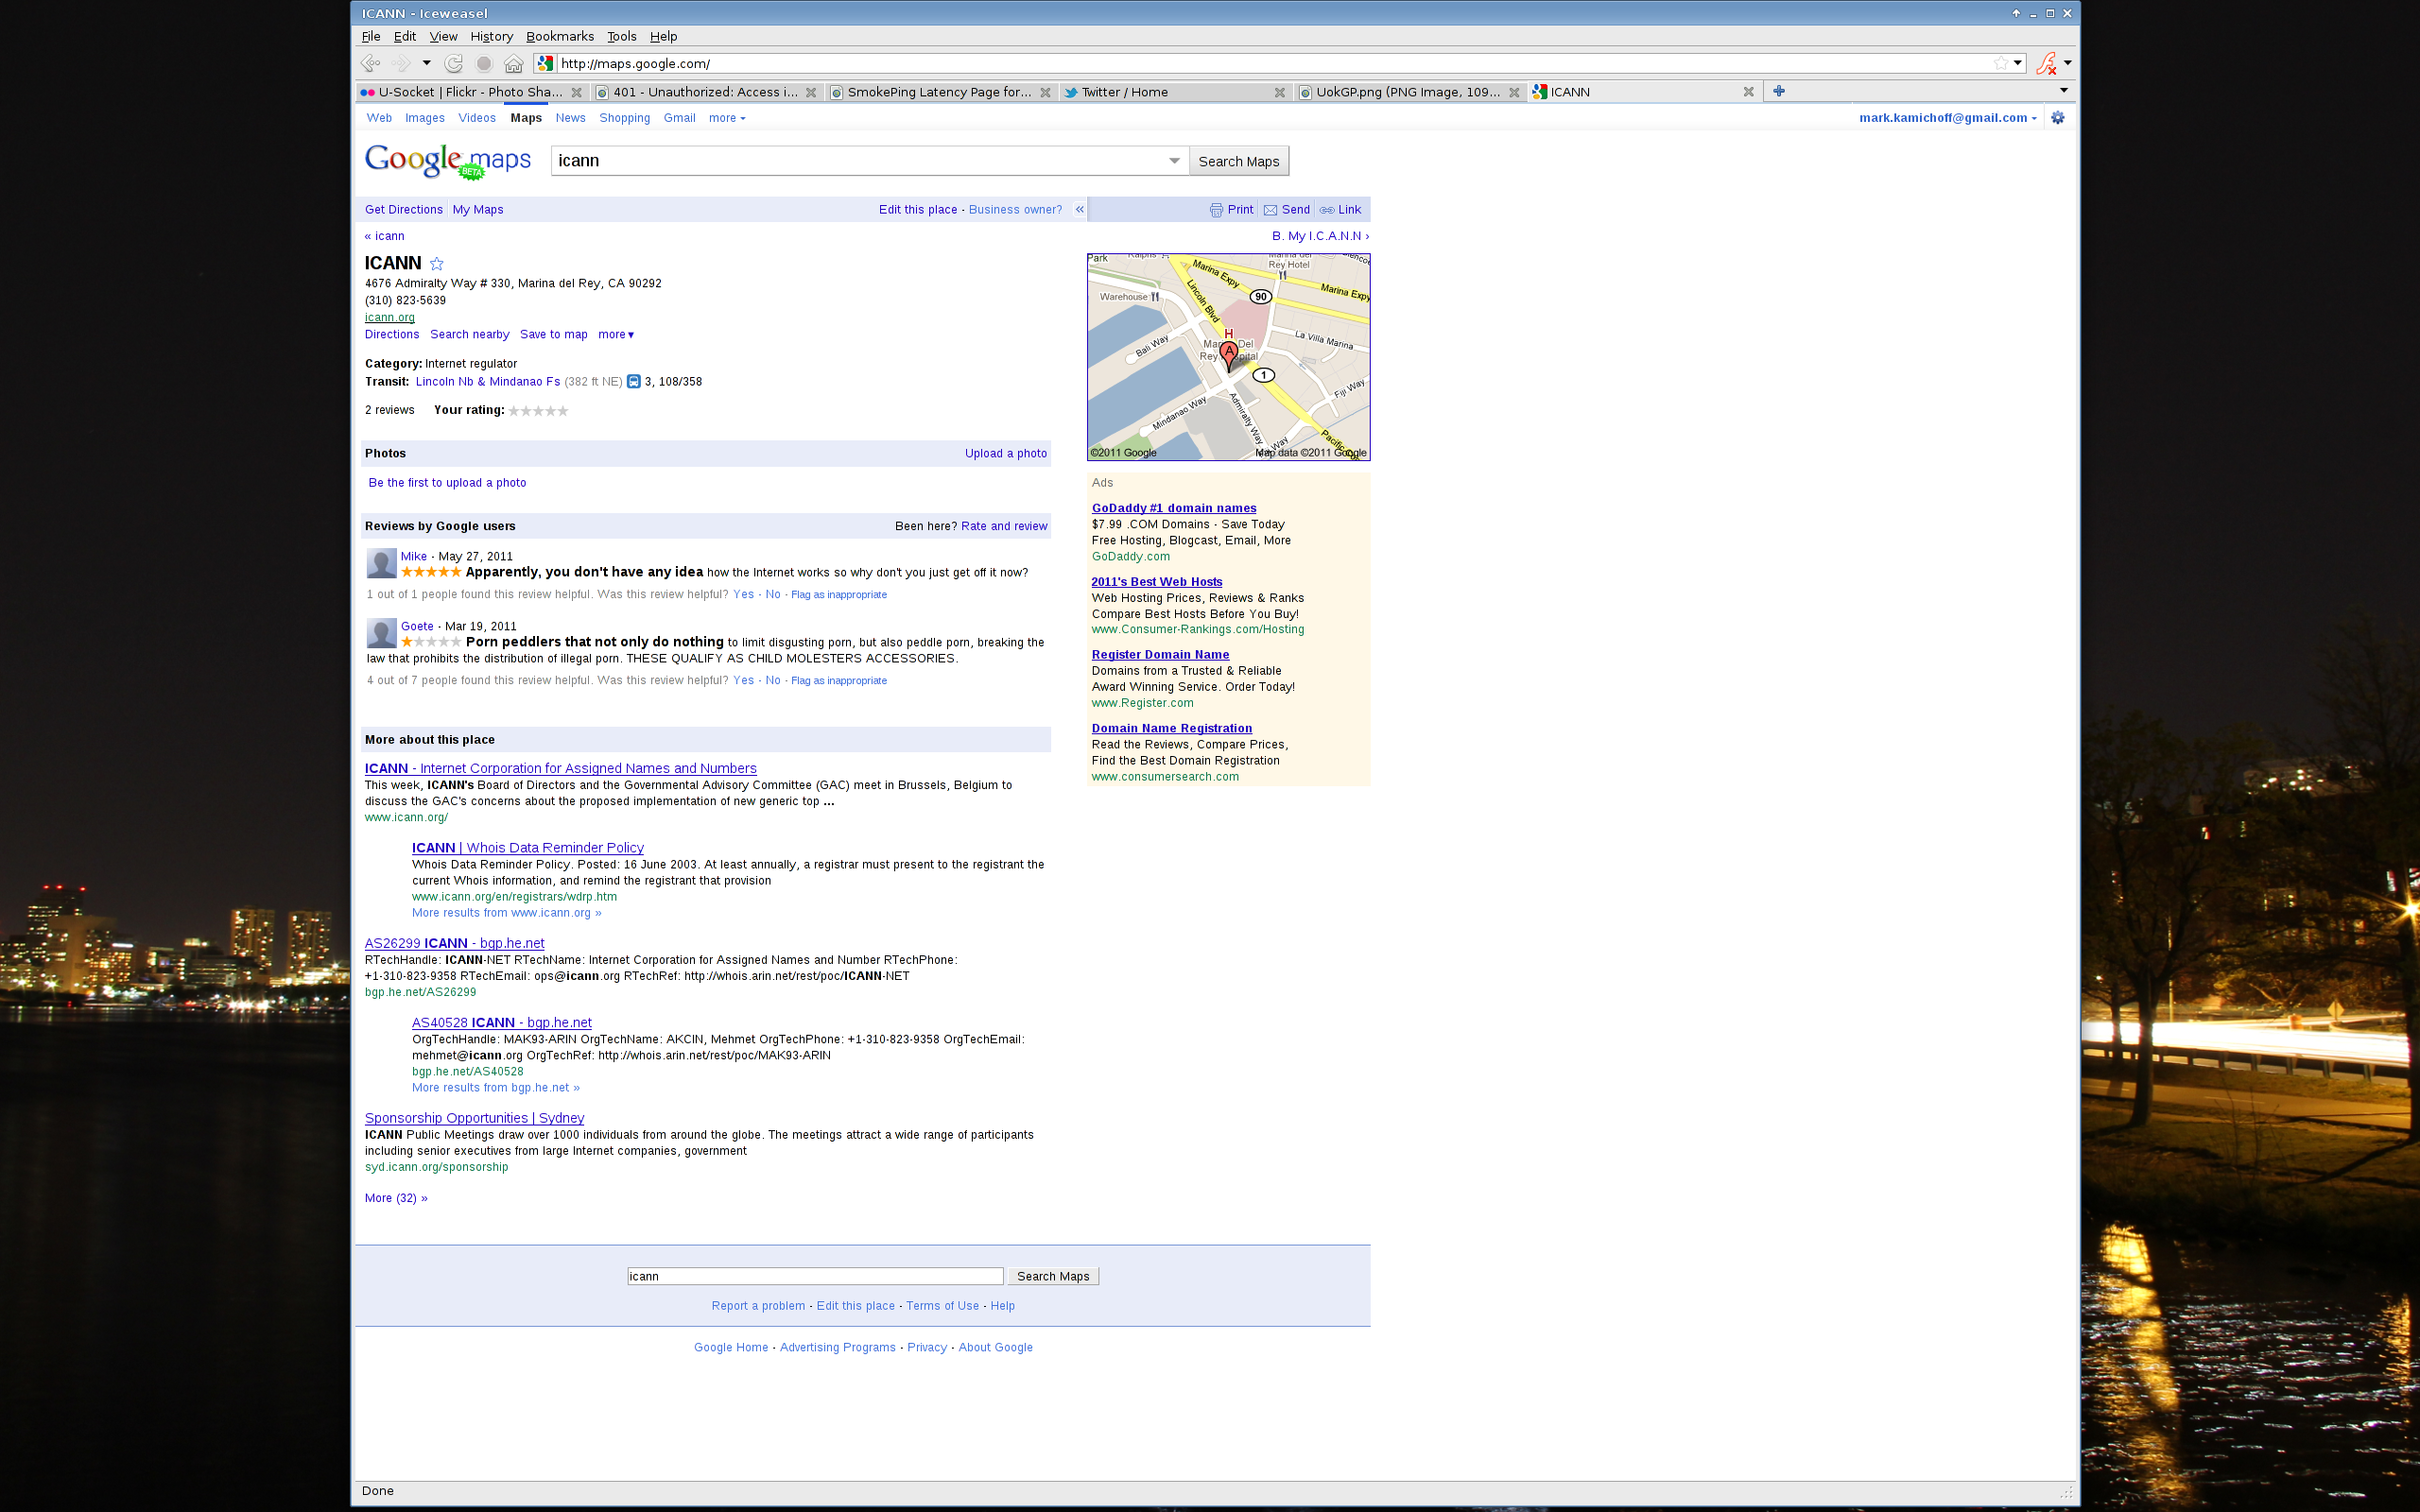Click Search nearby link
Viewport: 2420px width, 1512px height.
click(x=470, y=335)
